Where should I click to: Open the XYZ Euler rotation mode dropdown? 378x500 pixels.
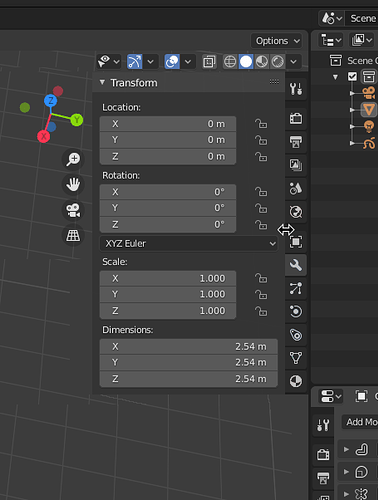pos(189,244)
